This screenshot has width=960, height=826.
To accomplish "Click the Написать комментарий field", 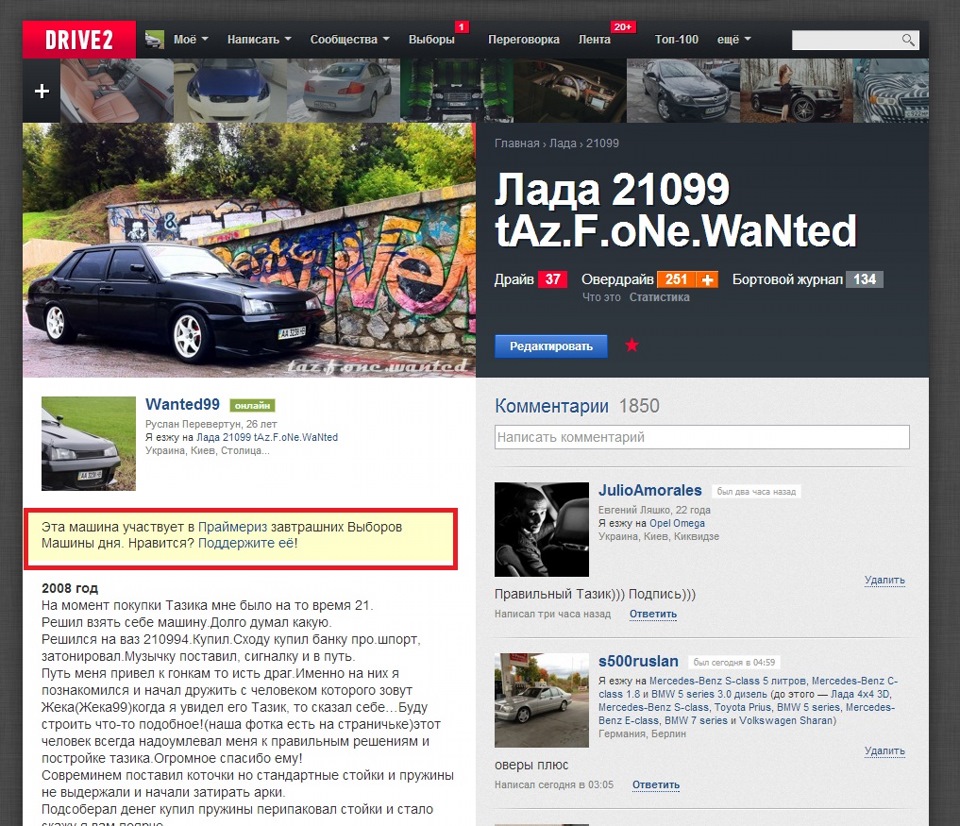I will tap(702, 437).
